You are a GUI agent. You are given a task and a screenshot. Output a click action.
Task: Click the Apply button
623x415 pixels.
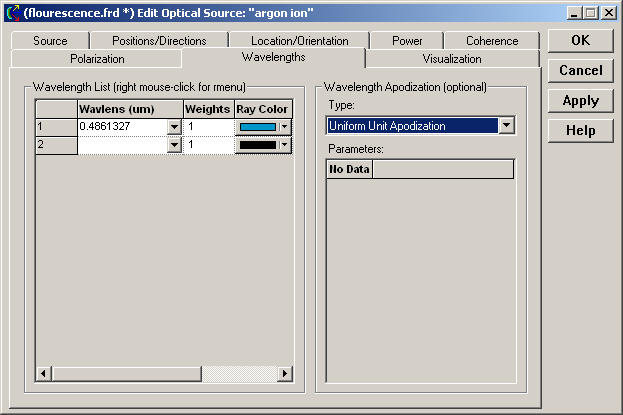coord(580,100)
